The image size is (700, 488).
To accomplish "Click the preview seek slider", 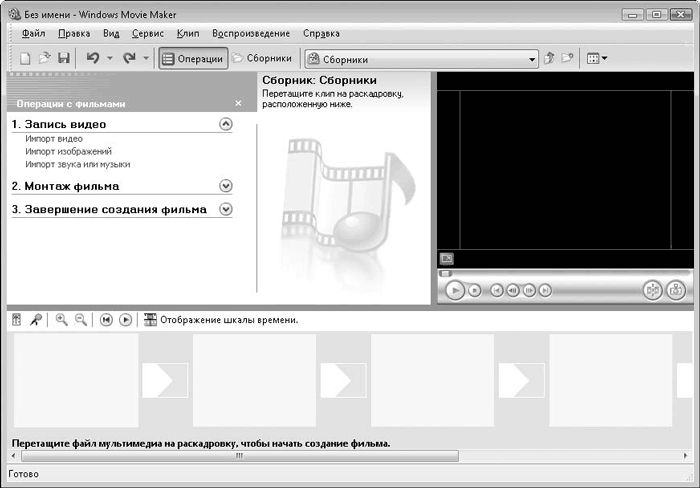I will (x=562, y=273).
